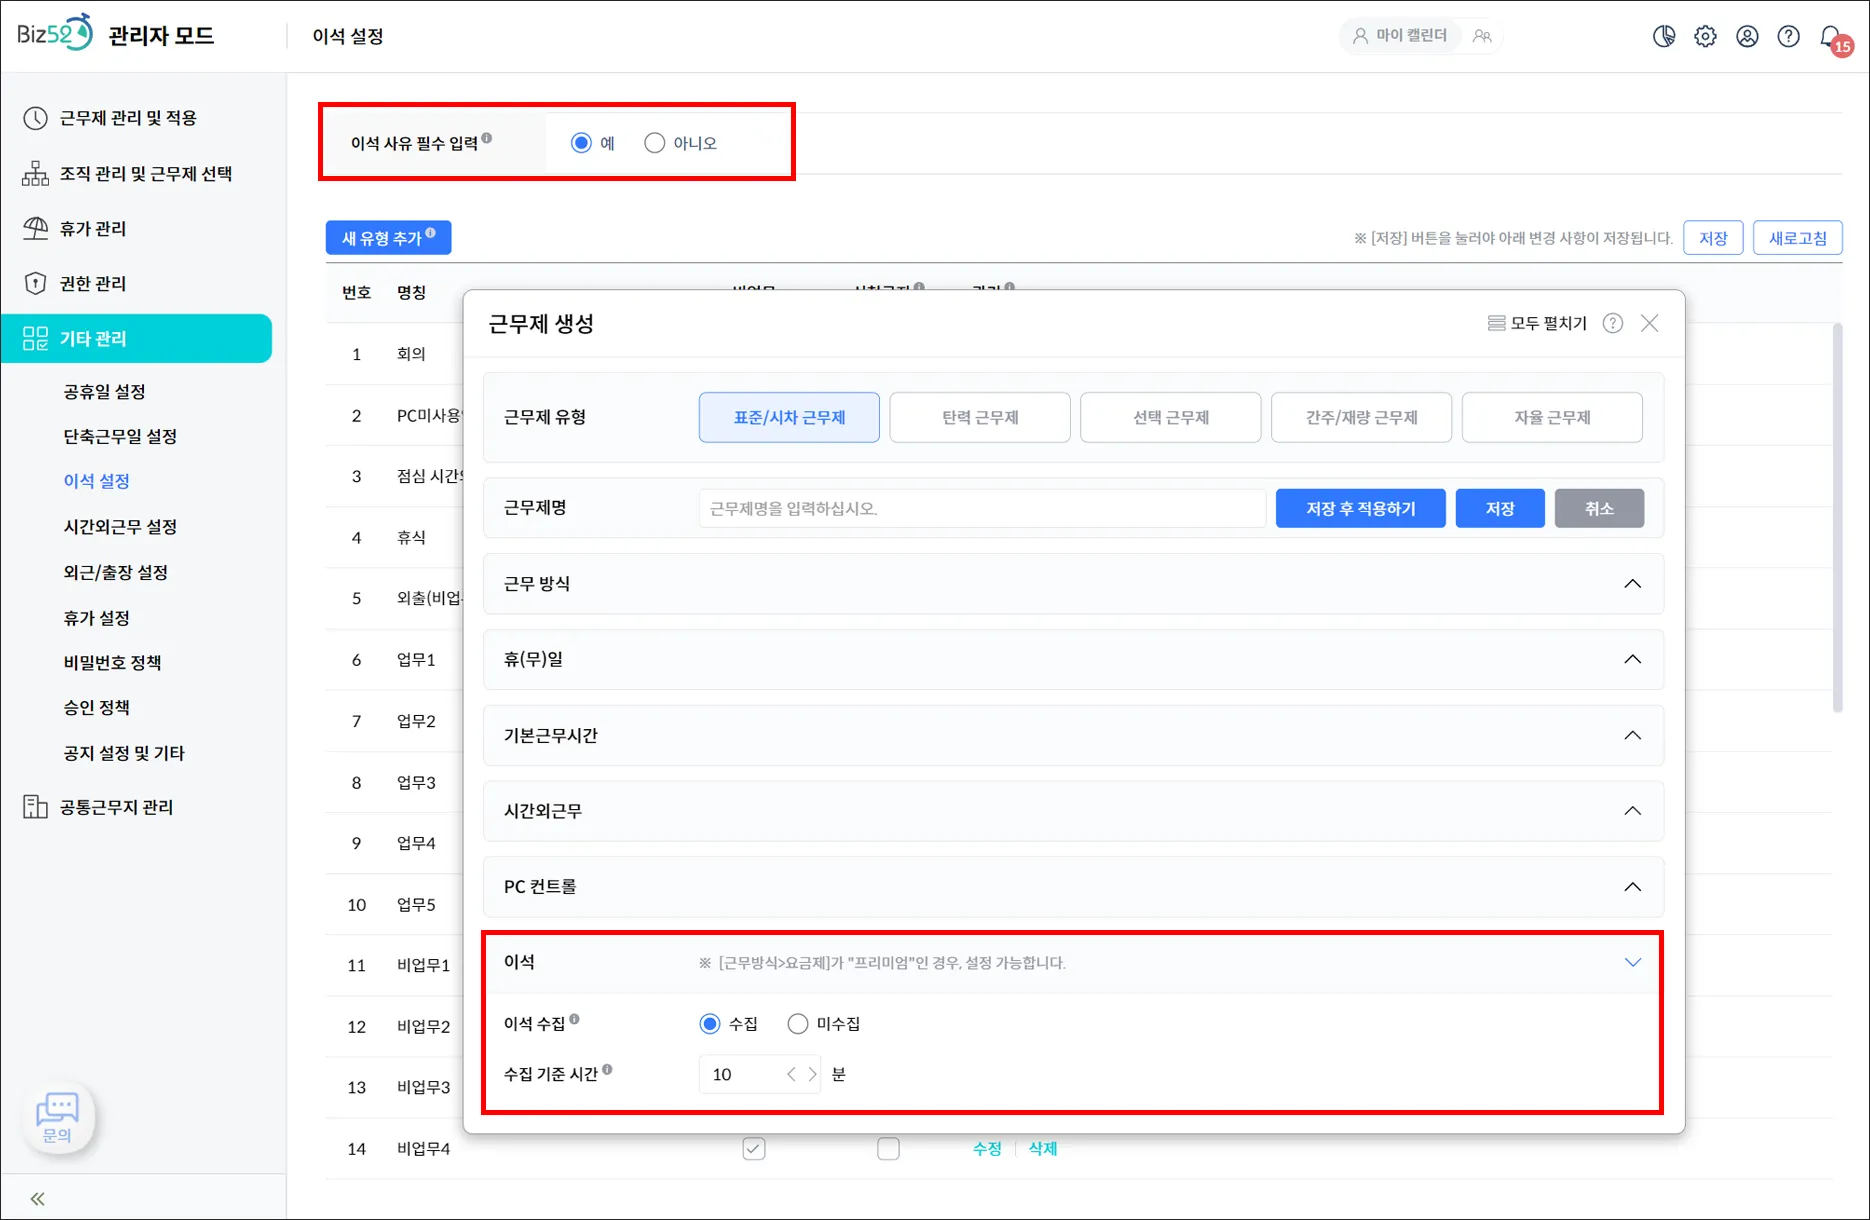Screen dimensions: 1870x1220
Task: Select the 표준/시차 근무제 type
Action: click(789, 417)
